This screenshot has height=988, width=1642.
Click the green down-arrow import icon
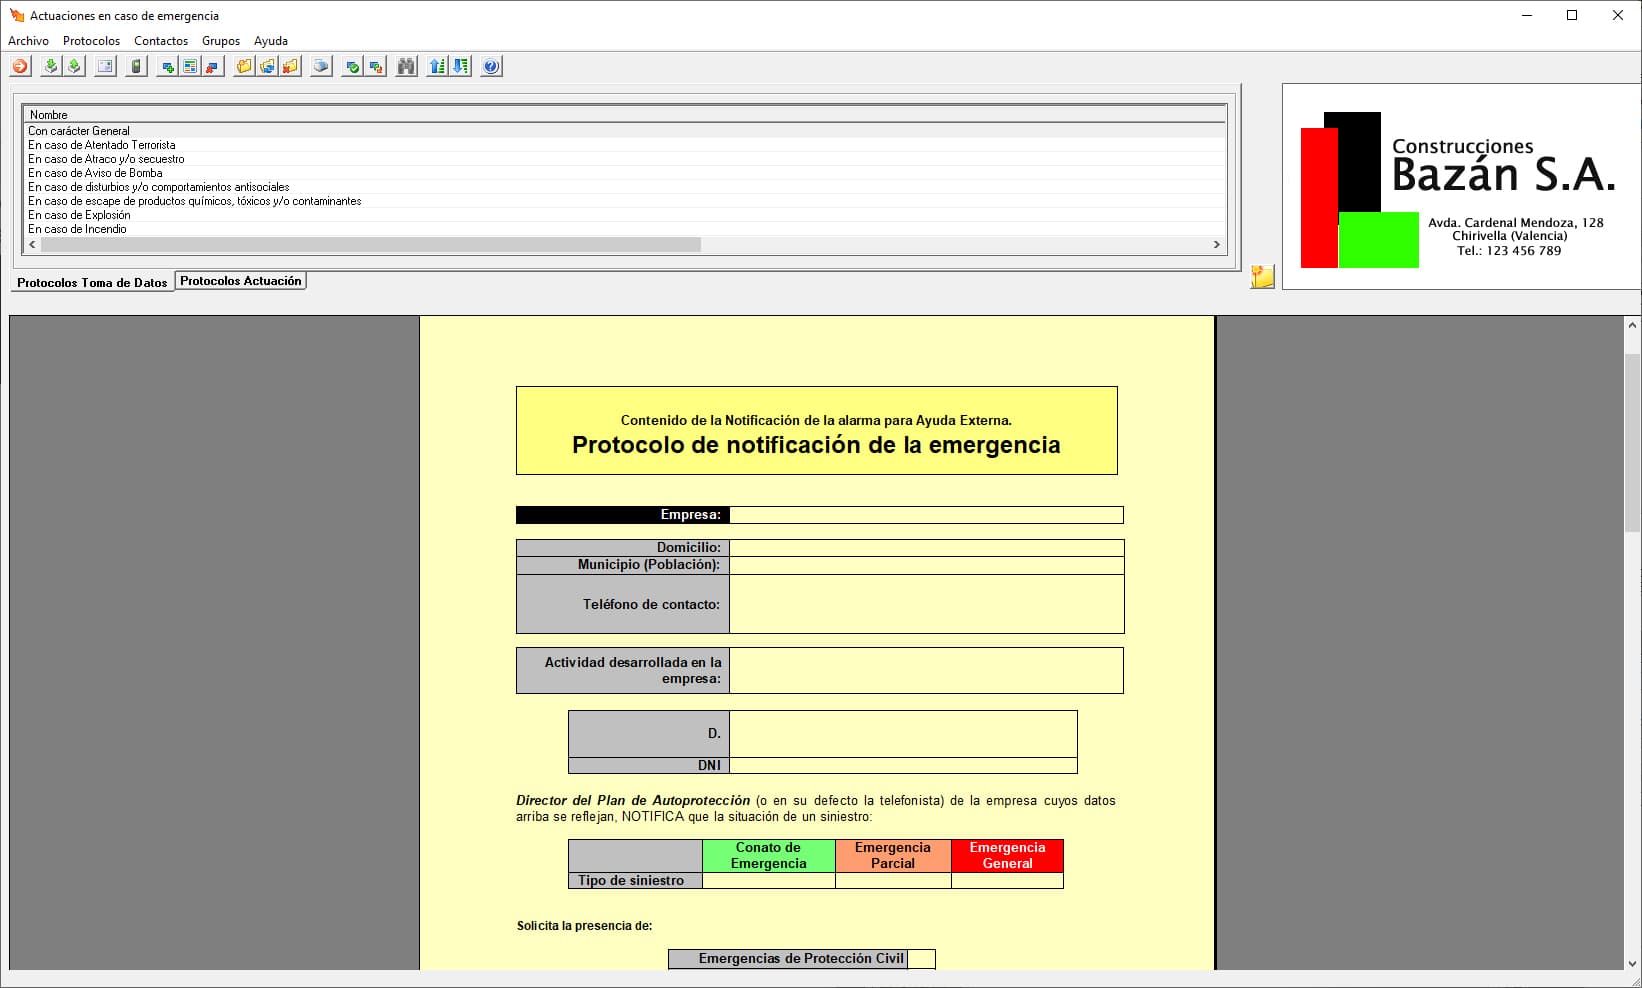click(51, 67)
